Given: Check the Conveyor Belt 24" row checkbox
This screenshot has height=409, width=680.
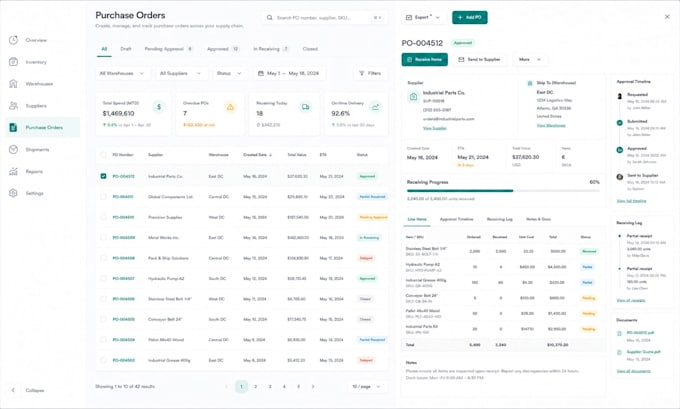Looking at the screenshot, I should [x=103, y=319].
